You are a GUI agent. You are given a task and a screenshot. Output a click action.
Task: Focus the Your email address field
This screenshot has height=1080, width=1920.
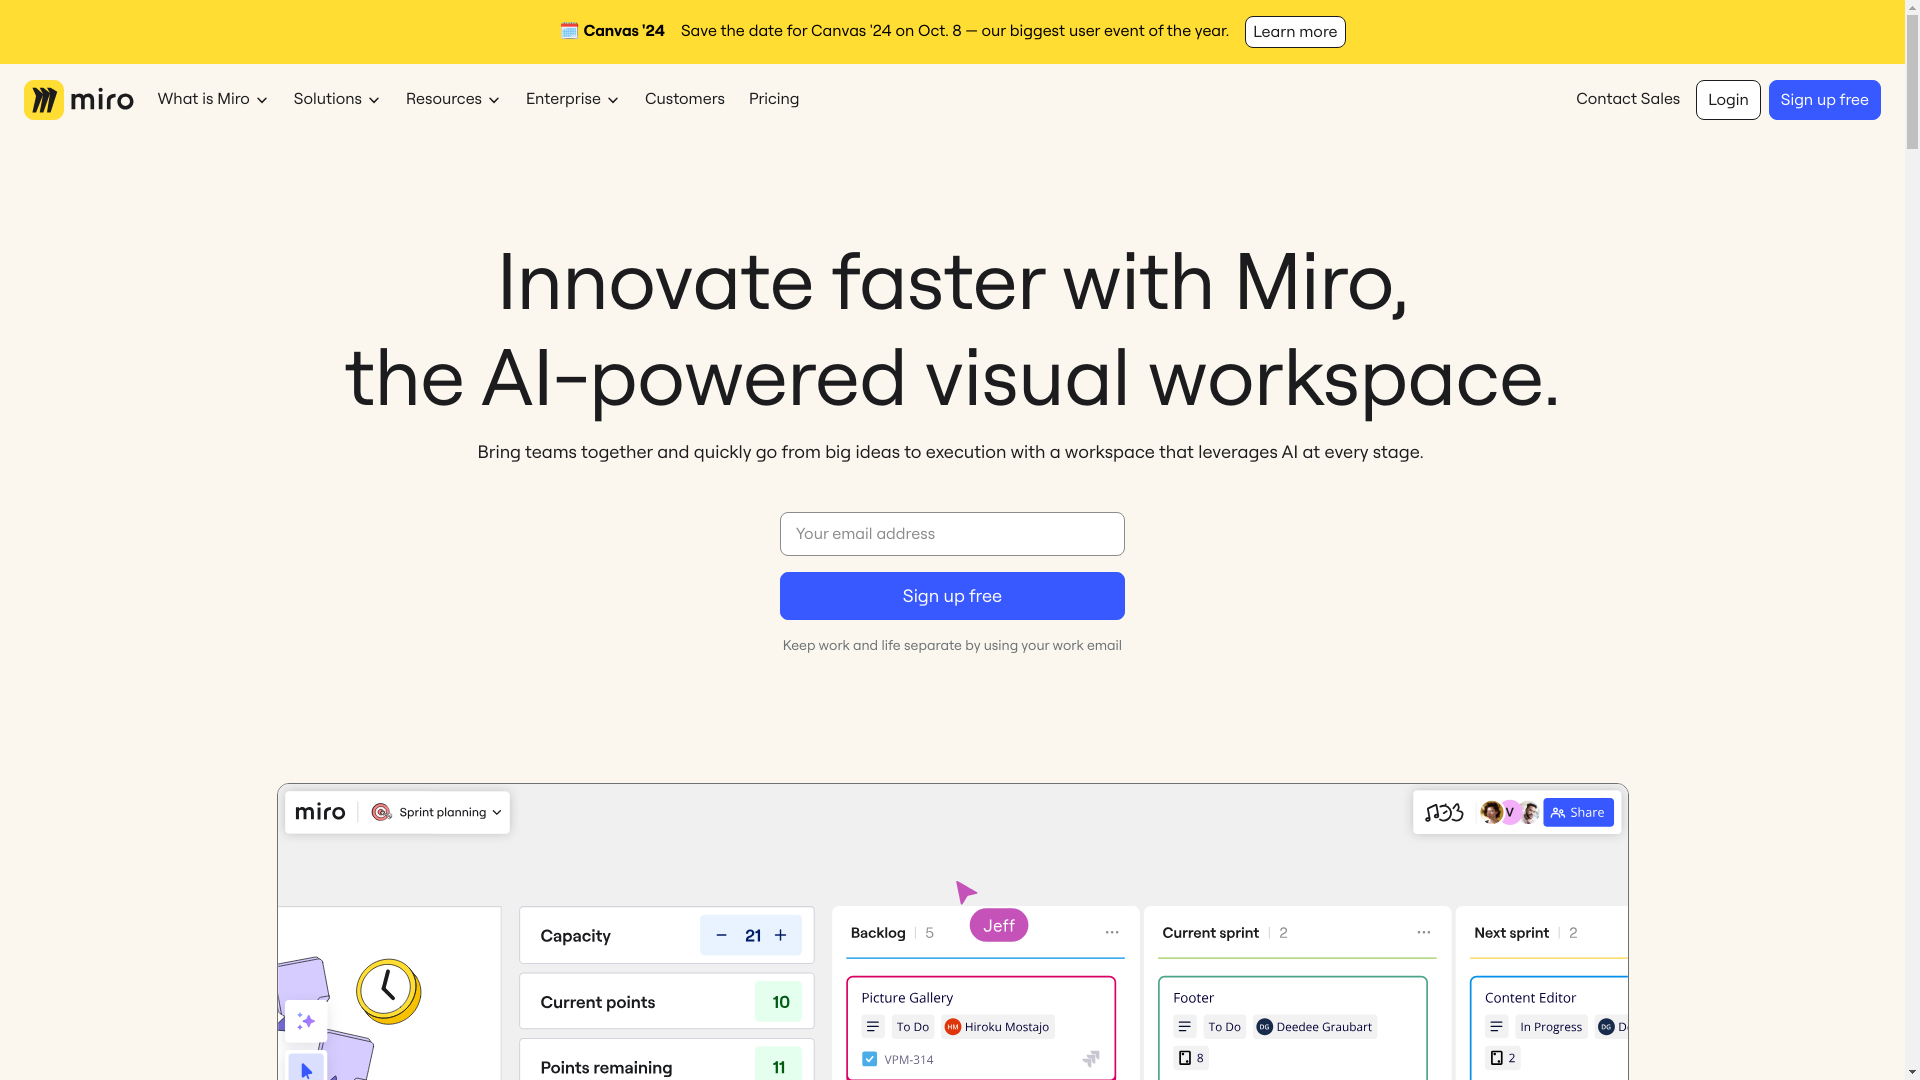pos(952,534)
